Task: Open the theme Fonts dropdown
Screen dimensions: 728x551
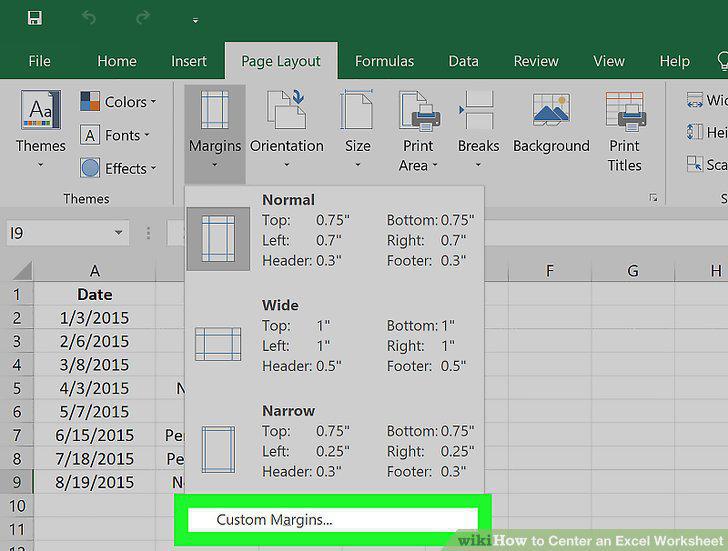Action: click(115, 135)
